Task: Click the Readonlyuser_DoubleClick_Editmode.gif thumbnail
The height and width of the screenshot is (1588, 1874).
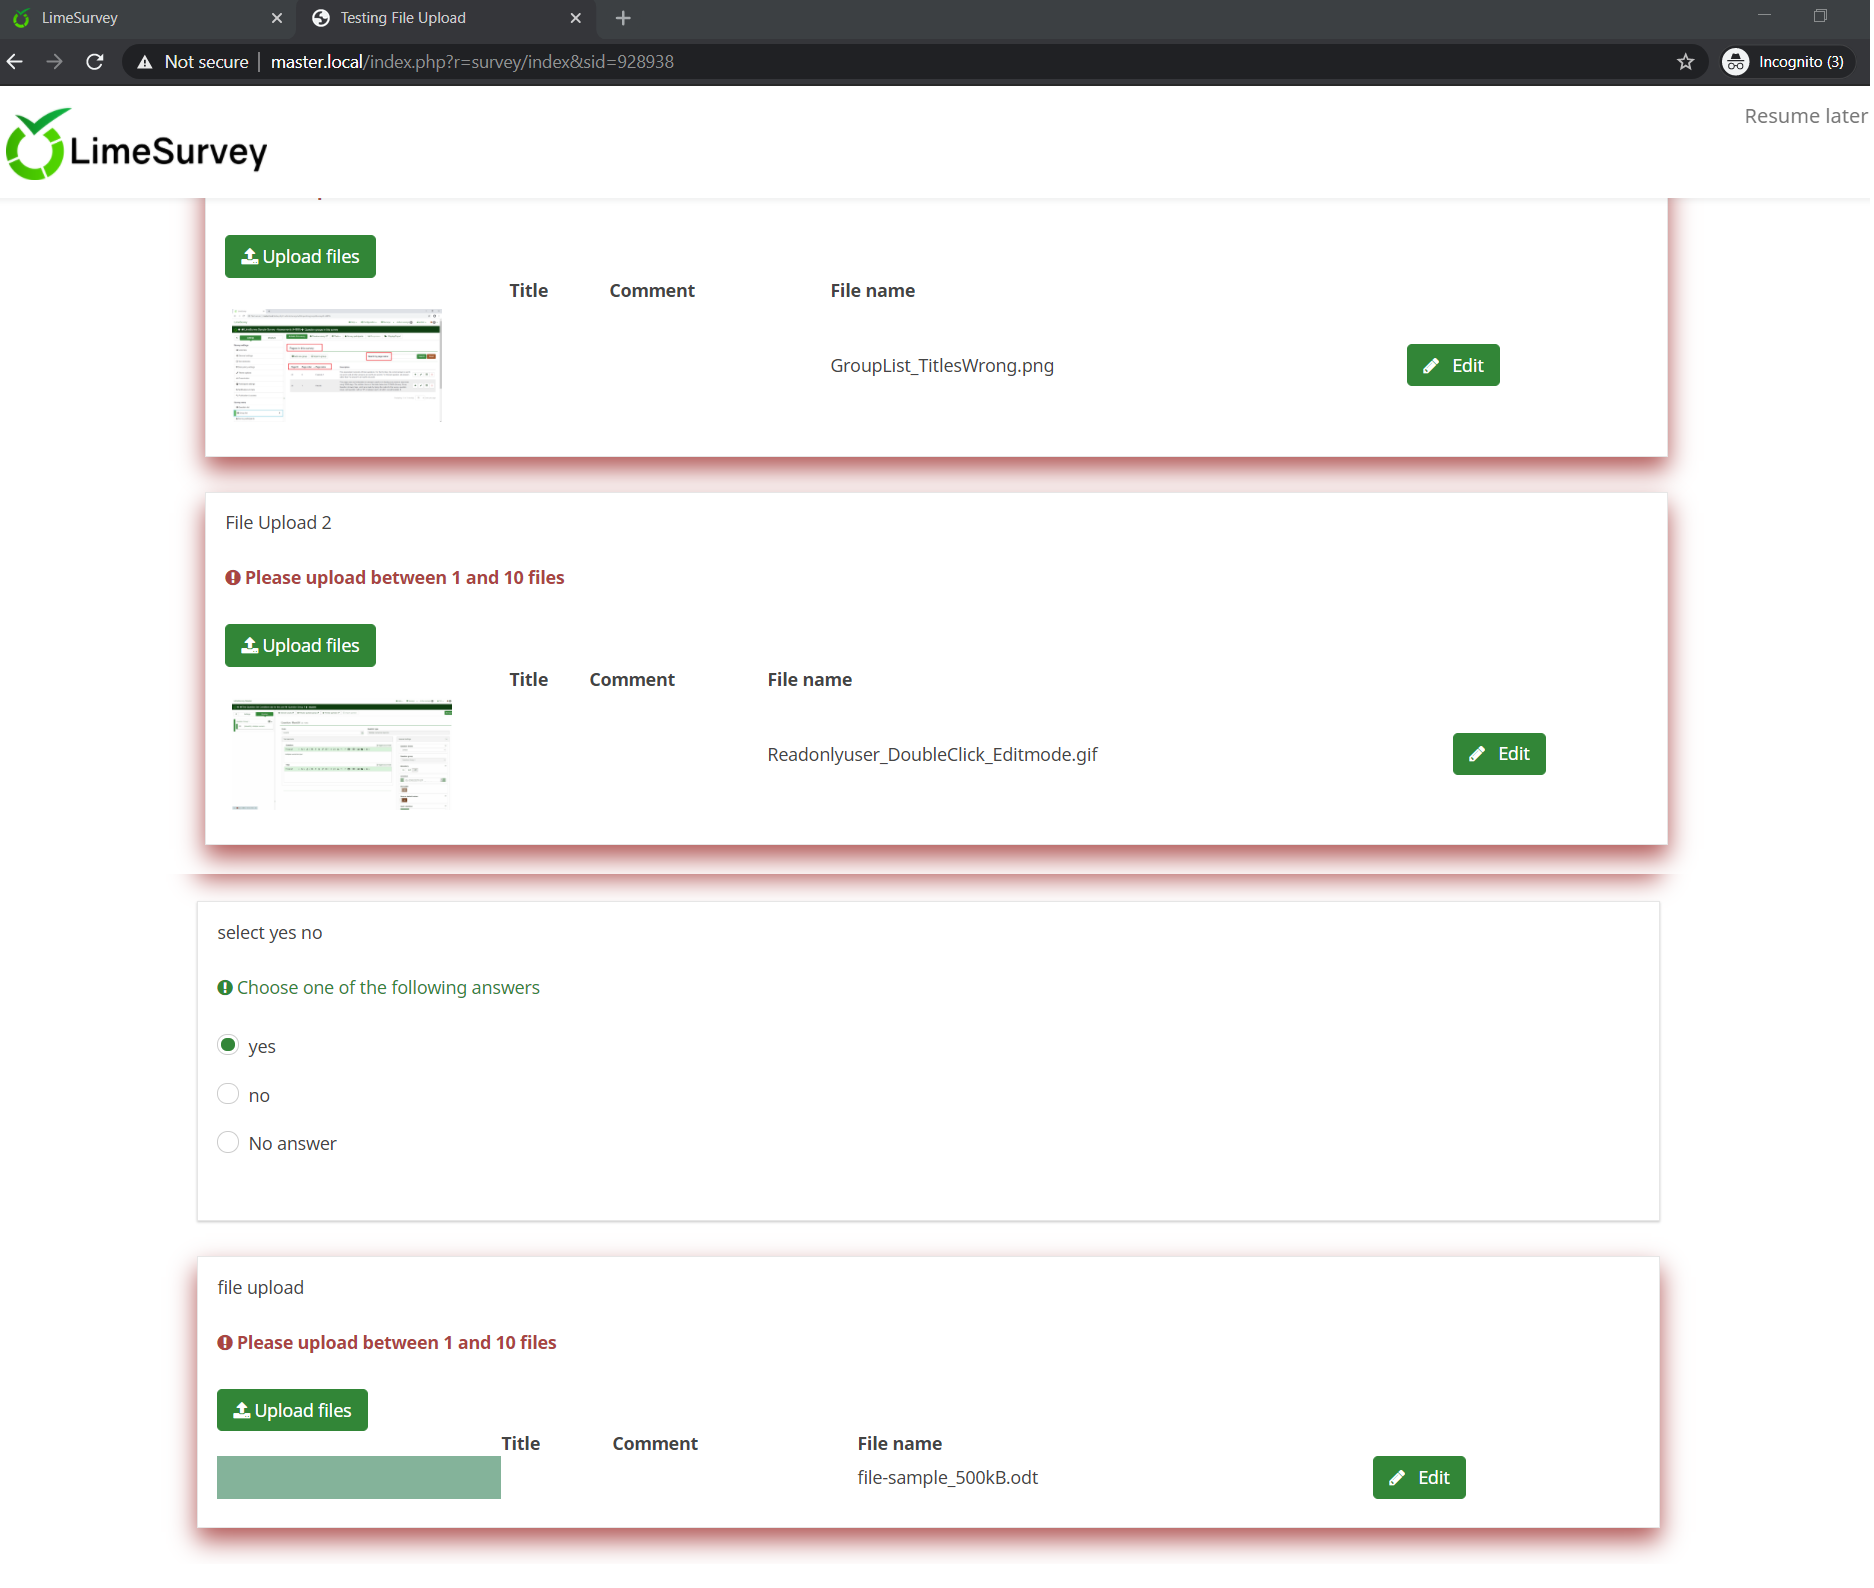Action: point(341,754)
